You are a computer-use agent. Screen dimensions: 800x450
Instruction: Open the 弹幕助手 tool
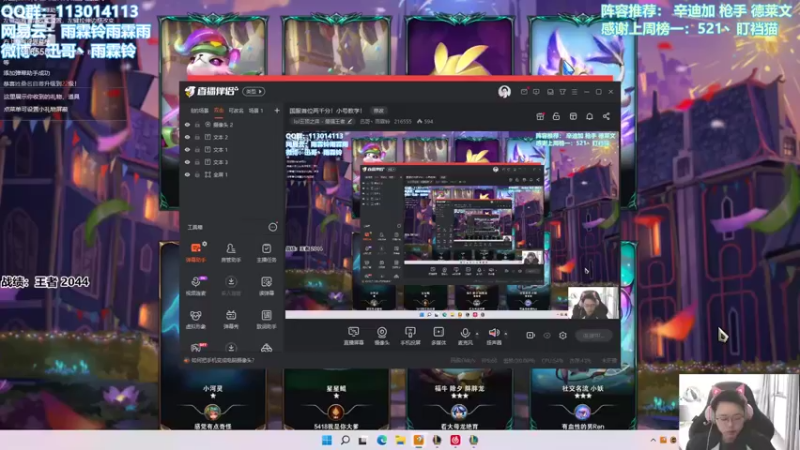195,253
